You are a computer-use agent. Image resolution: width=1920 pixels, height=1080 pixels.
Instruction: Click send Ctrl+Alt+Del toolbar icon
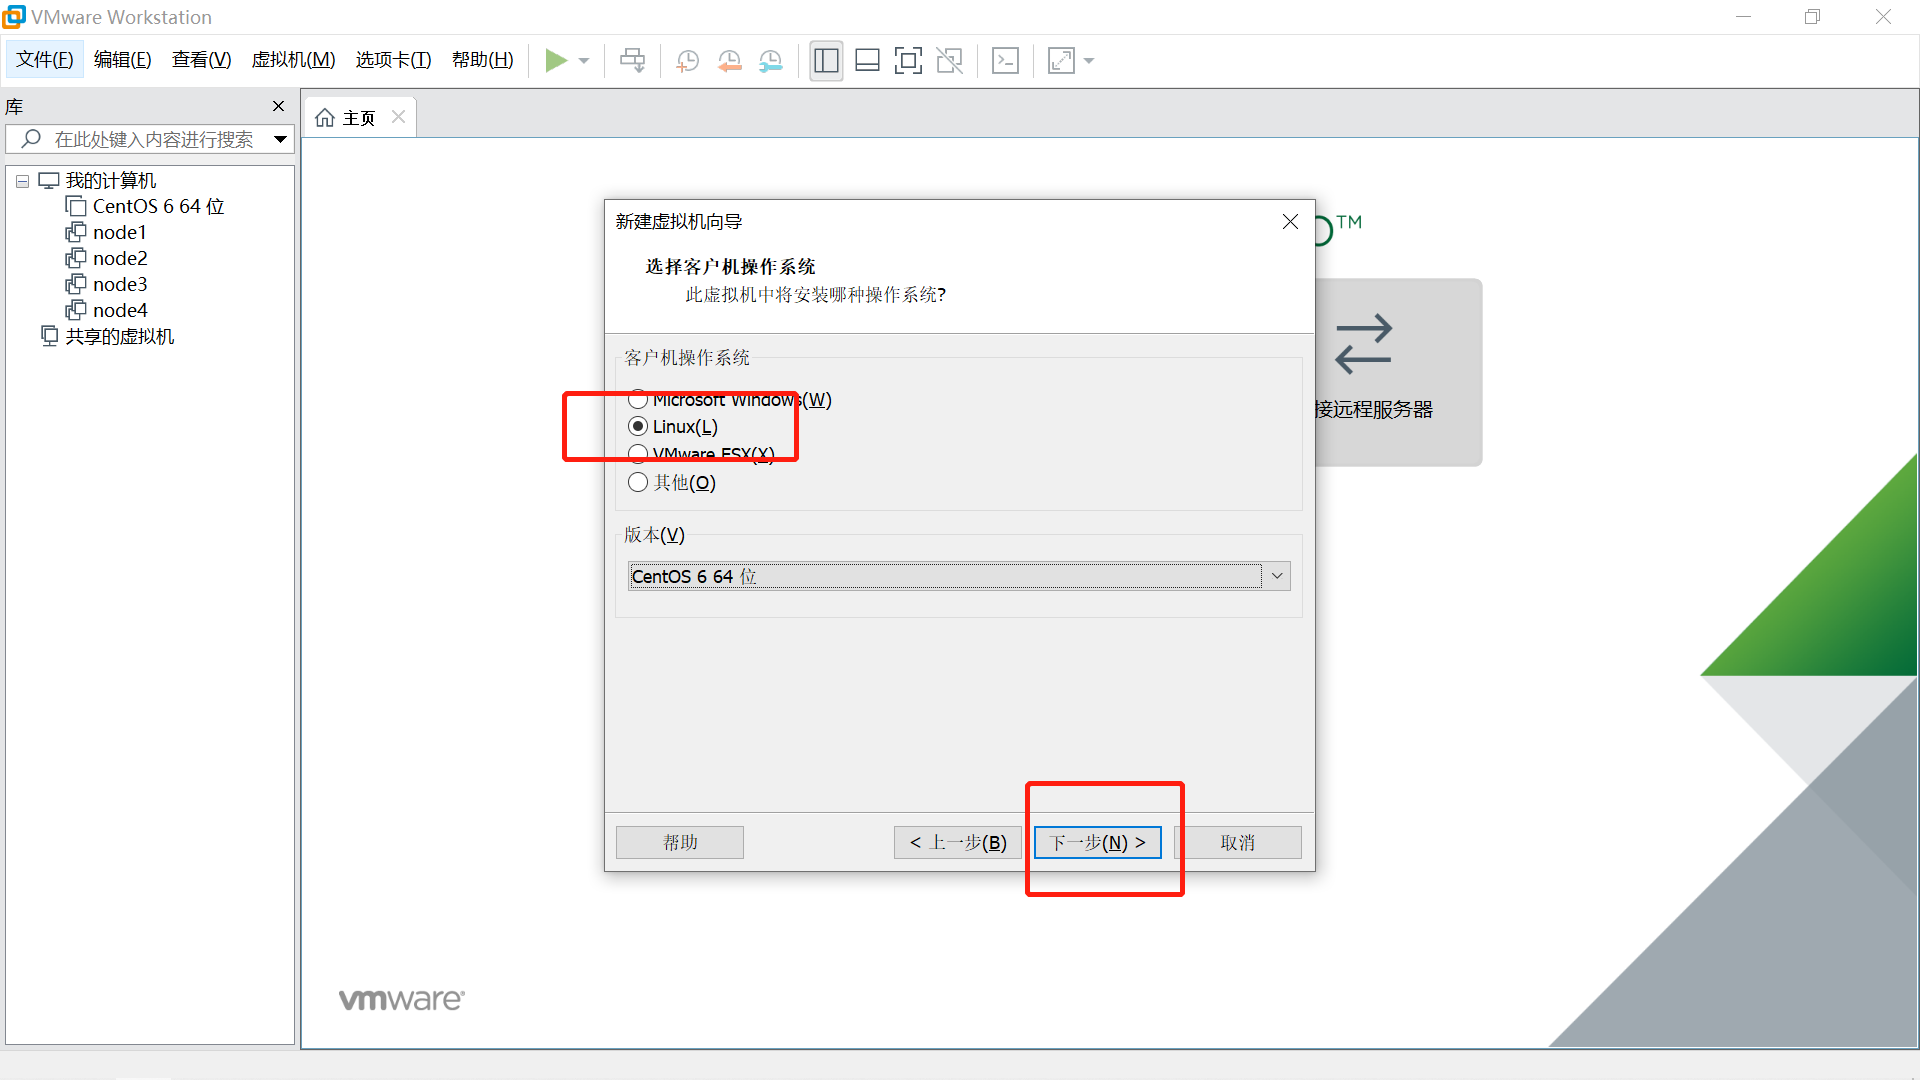[632, 61]
